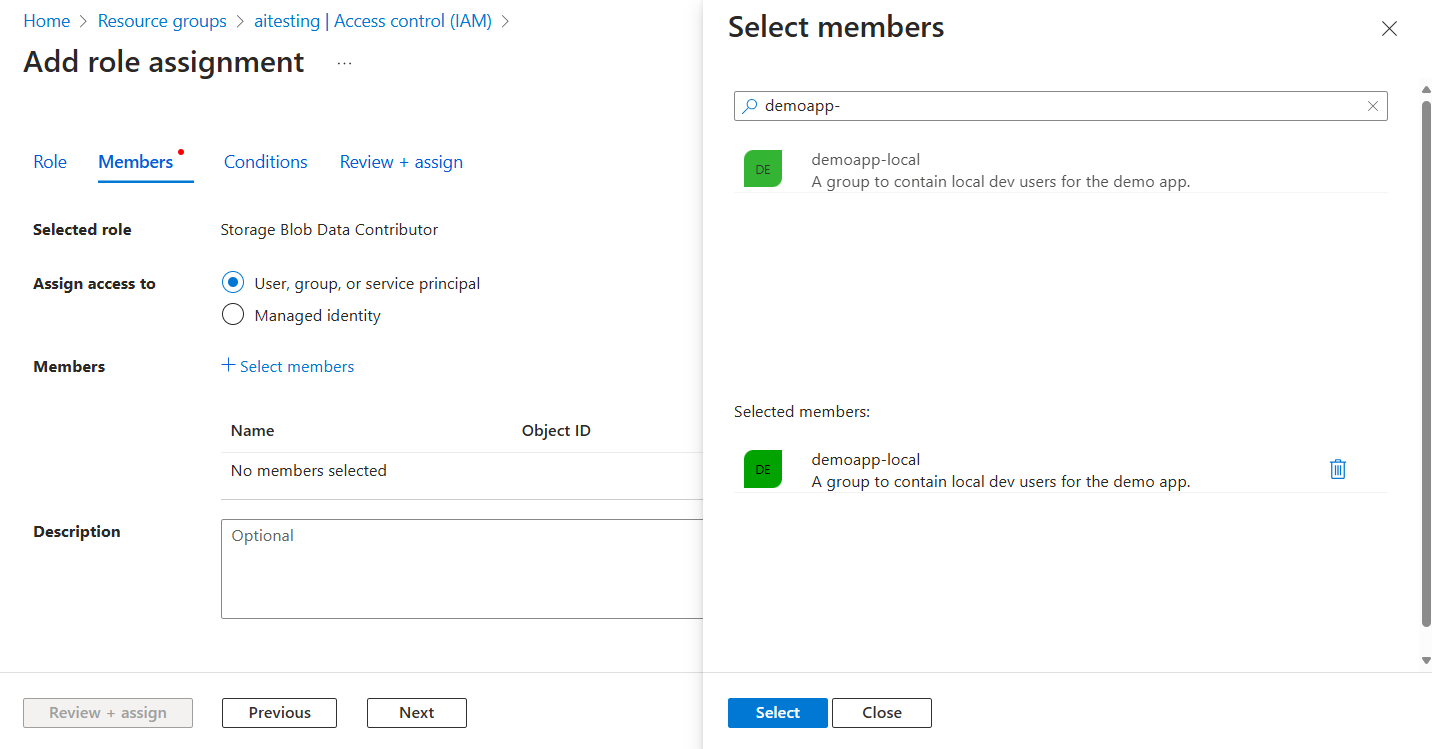This screenshot has height=749, width=1432.
Task: Click the Close button on the panel
Action: click(881, 712)
